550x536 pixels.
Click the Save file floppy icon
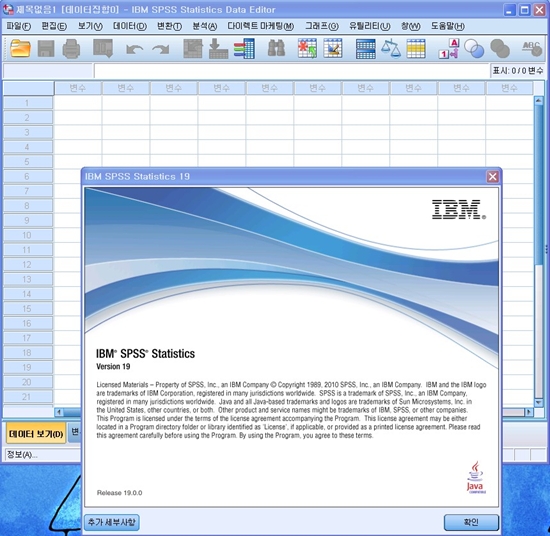(46, 48)
